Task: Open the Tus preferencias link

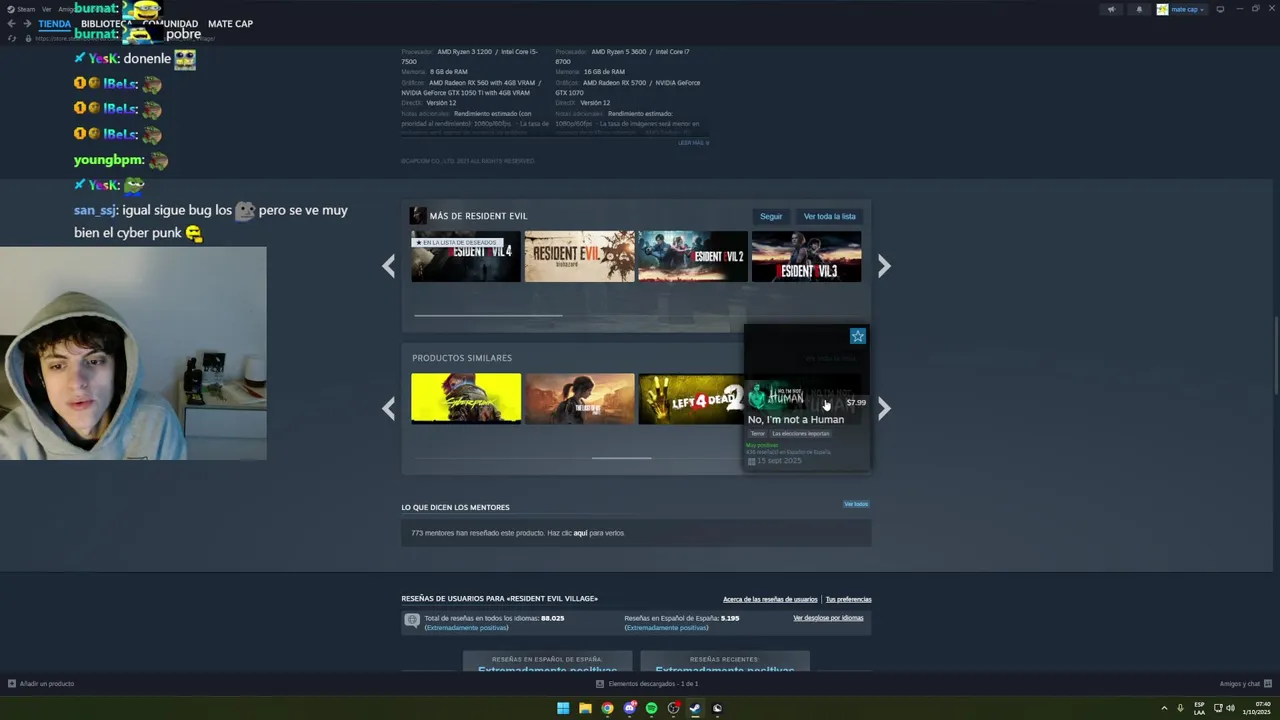Action: [x=848, y=599]
